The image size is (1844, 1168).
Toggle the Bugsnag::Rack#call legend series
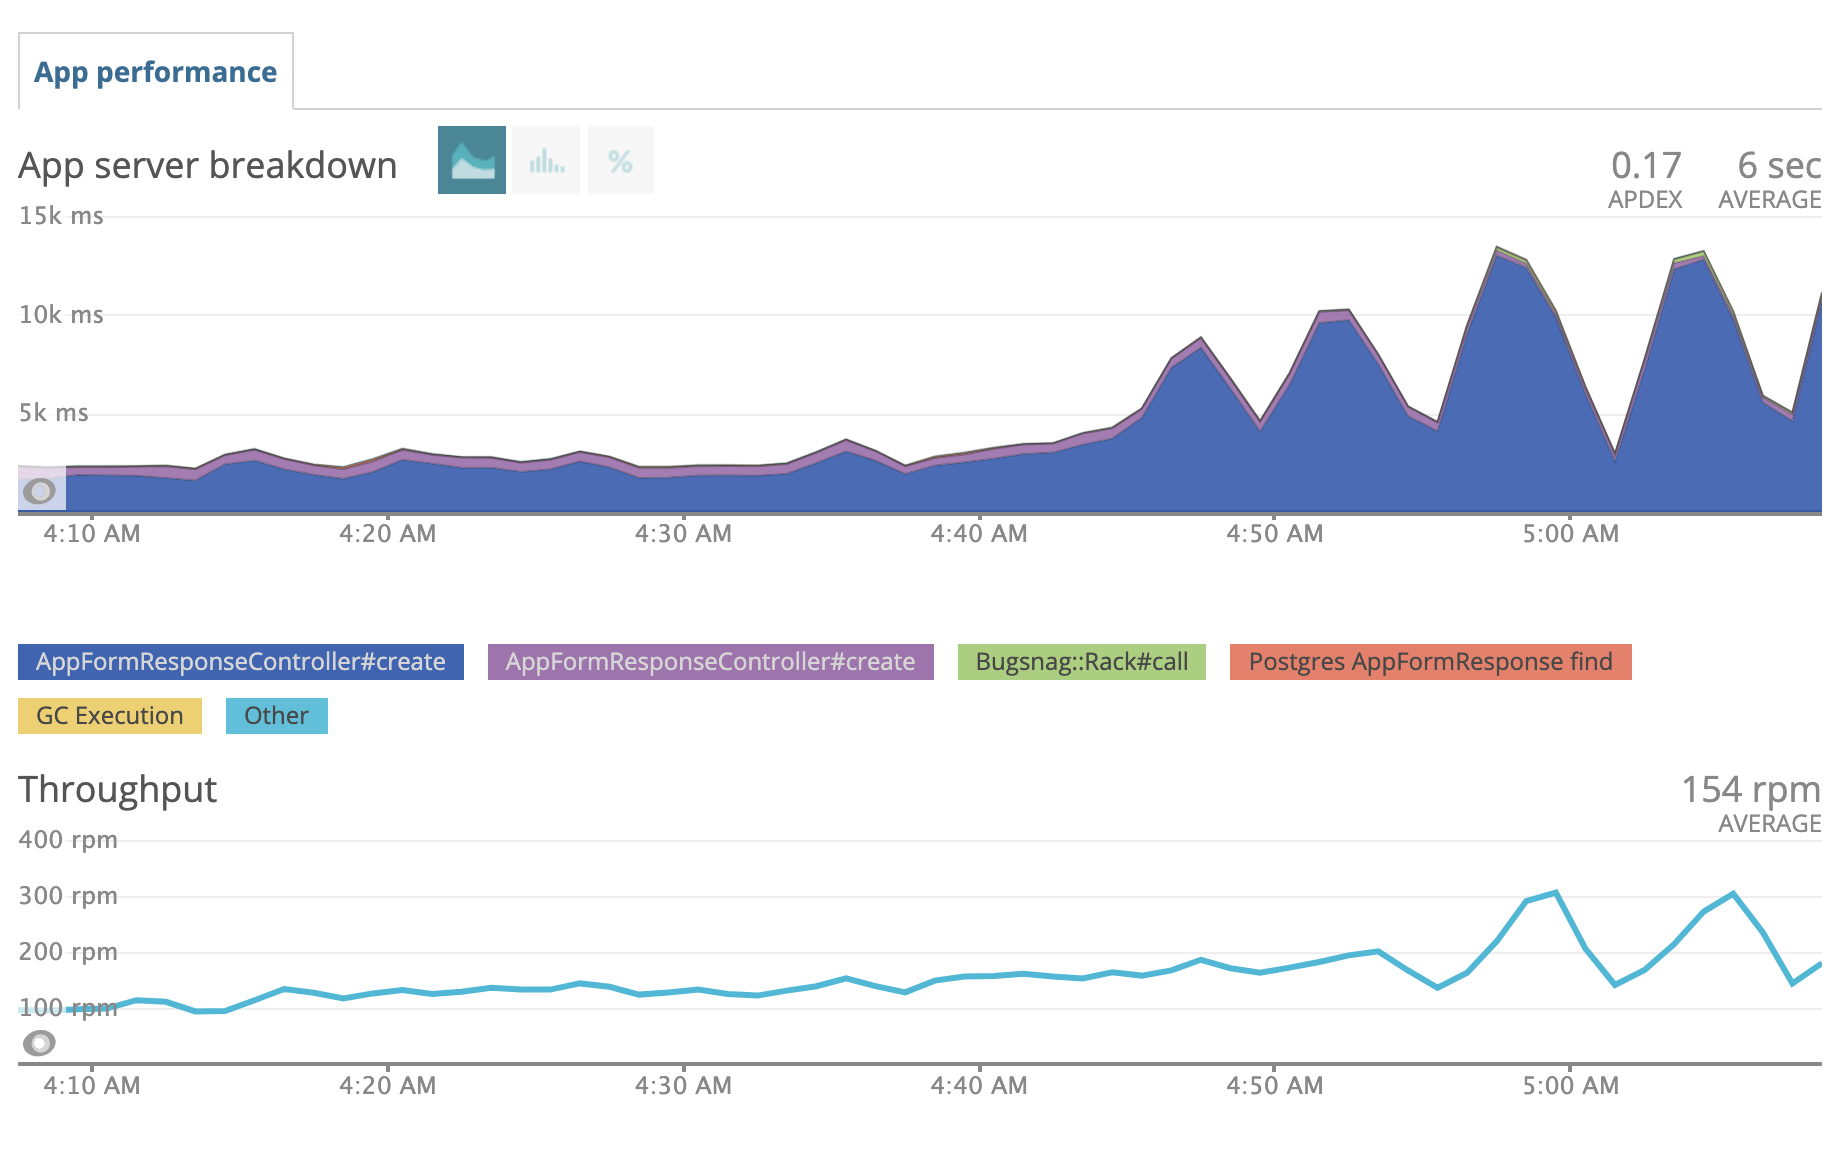click(1081, 662)
